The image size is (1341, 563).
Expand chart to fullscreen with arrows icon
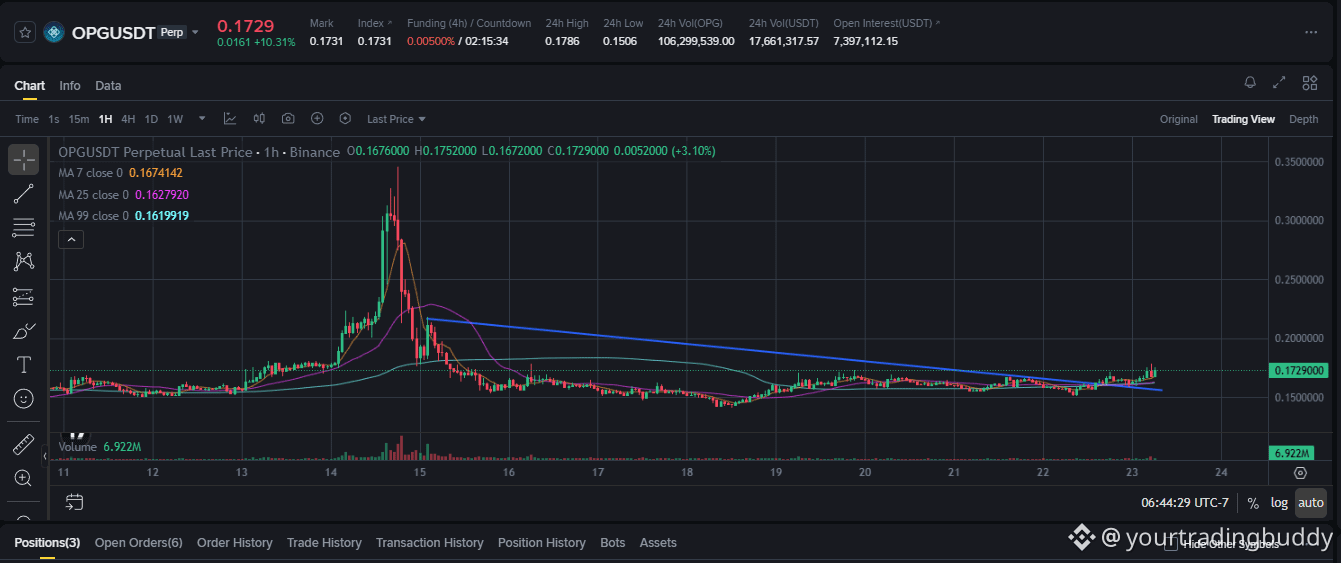(1279, 83)
